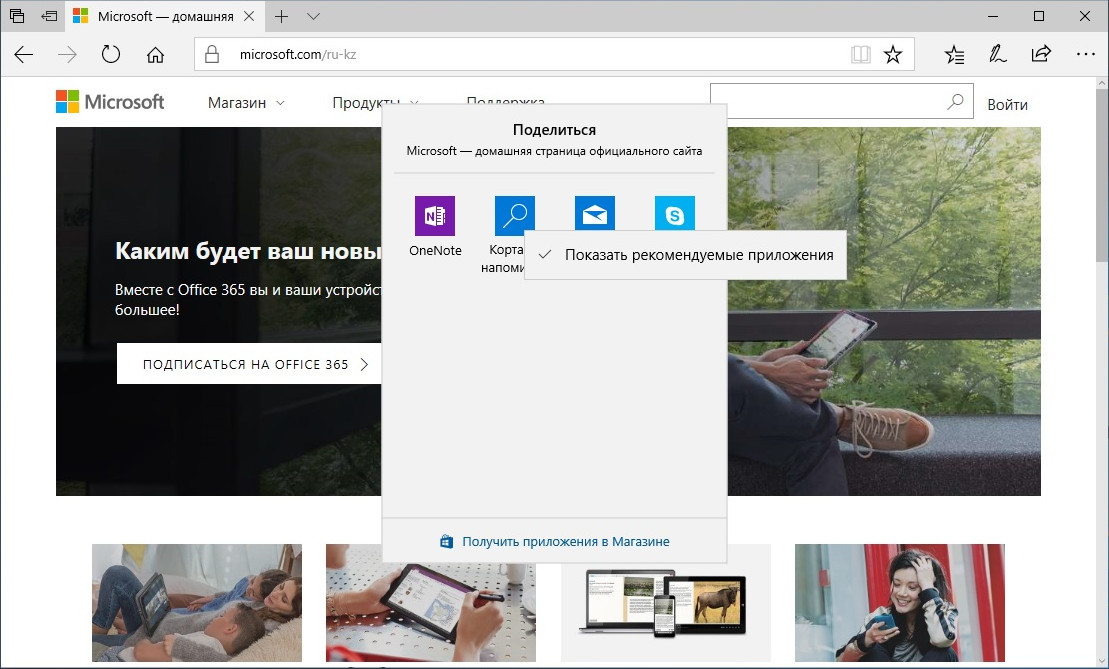The height and width of the screenshot is (669, 1109).
Task: Click the Поделиться panel title
Action: [x=554, y=129]
